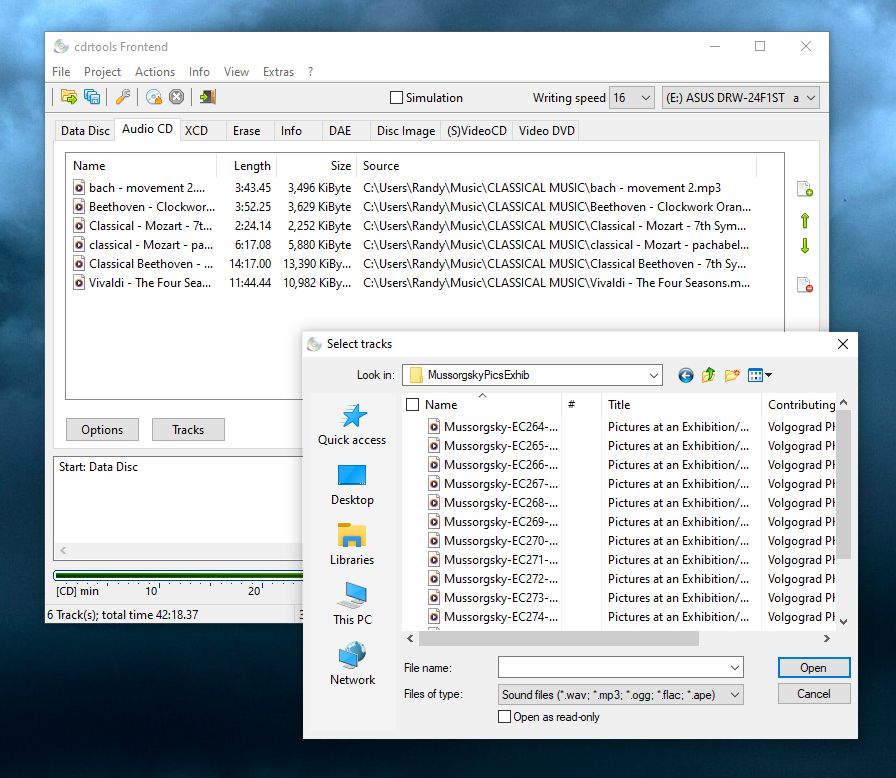Open the Extras menu

pos(278,71)
